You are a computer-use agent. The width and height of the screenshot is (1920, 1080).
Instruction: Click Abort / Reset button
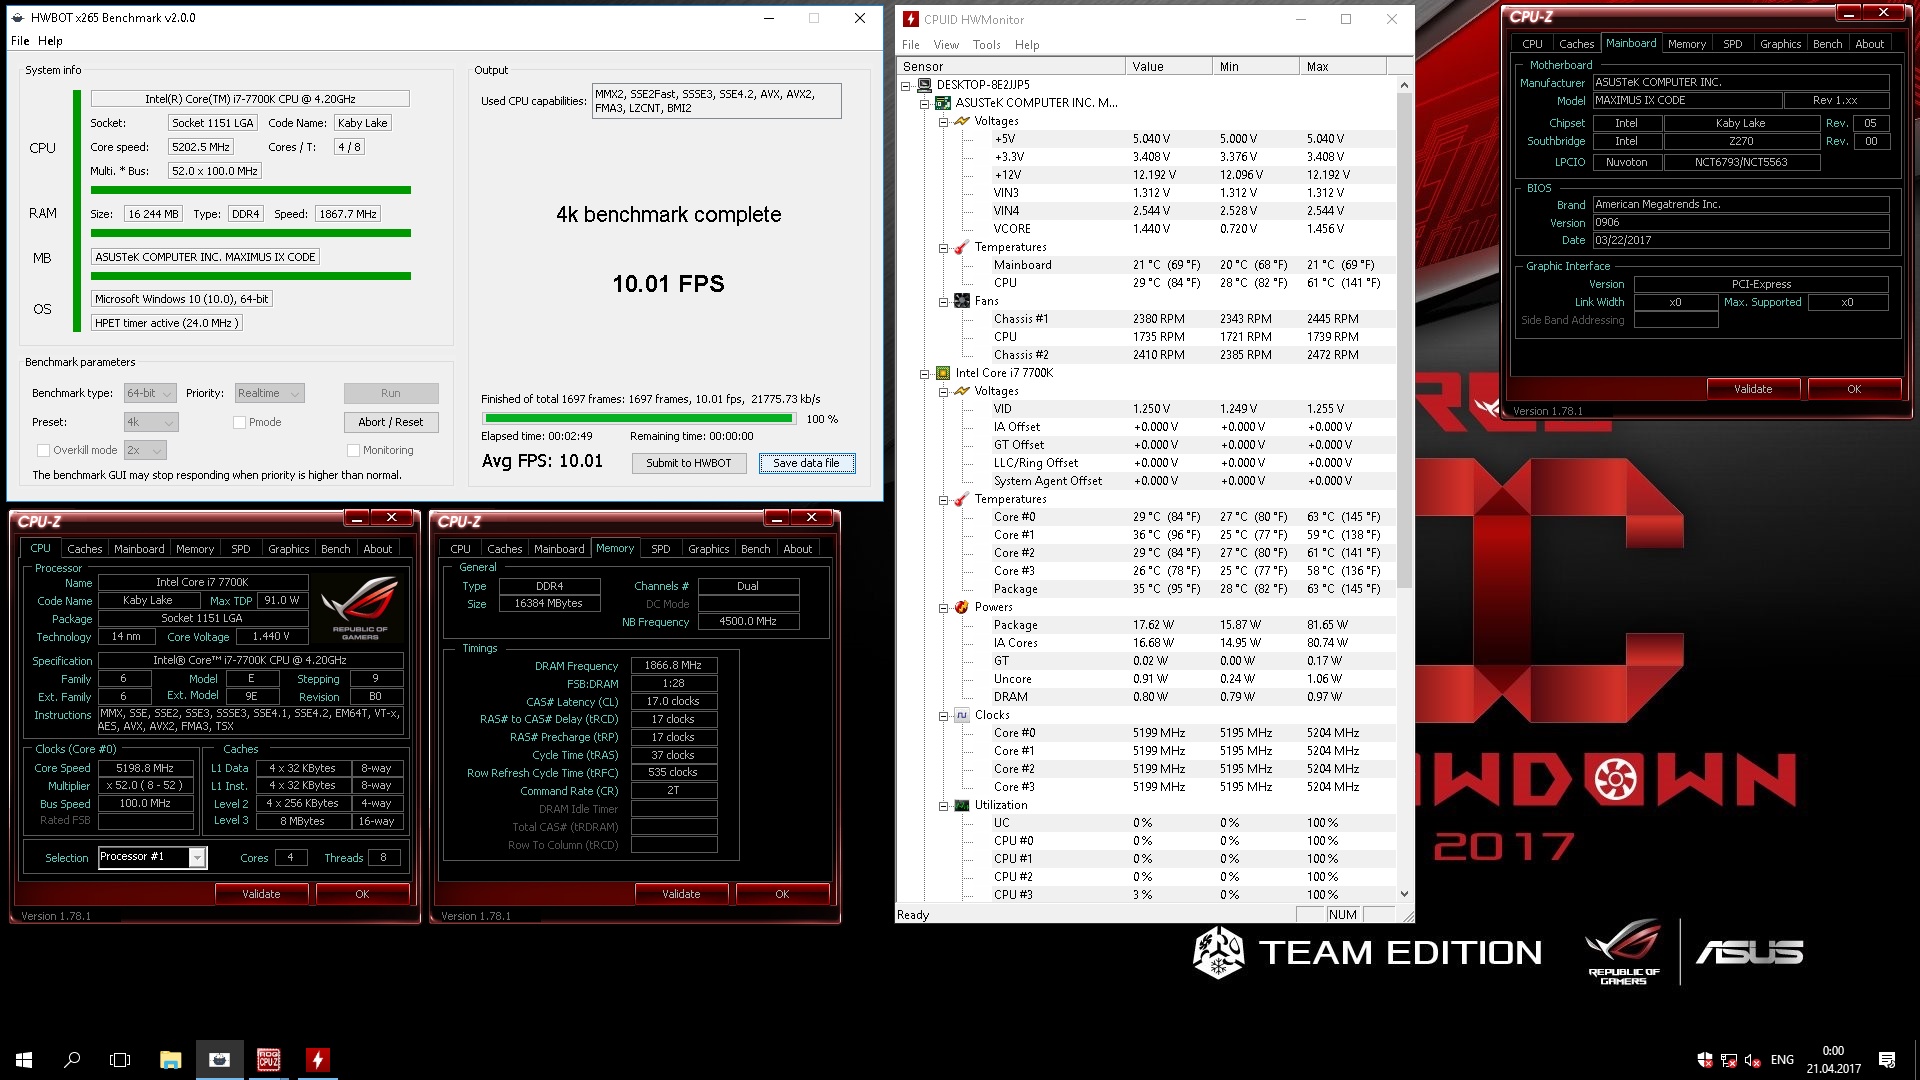coord(391,422)
